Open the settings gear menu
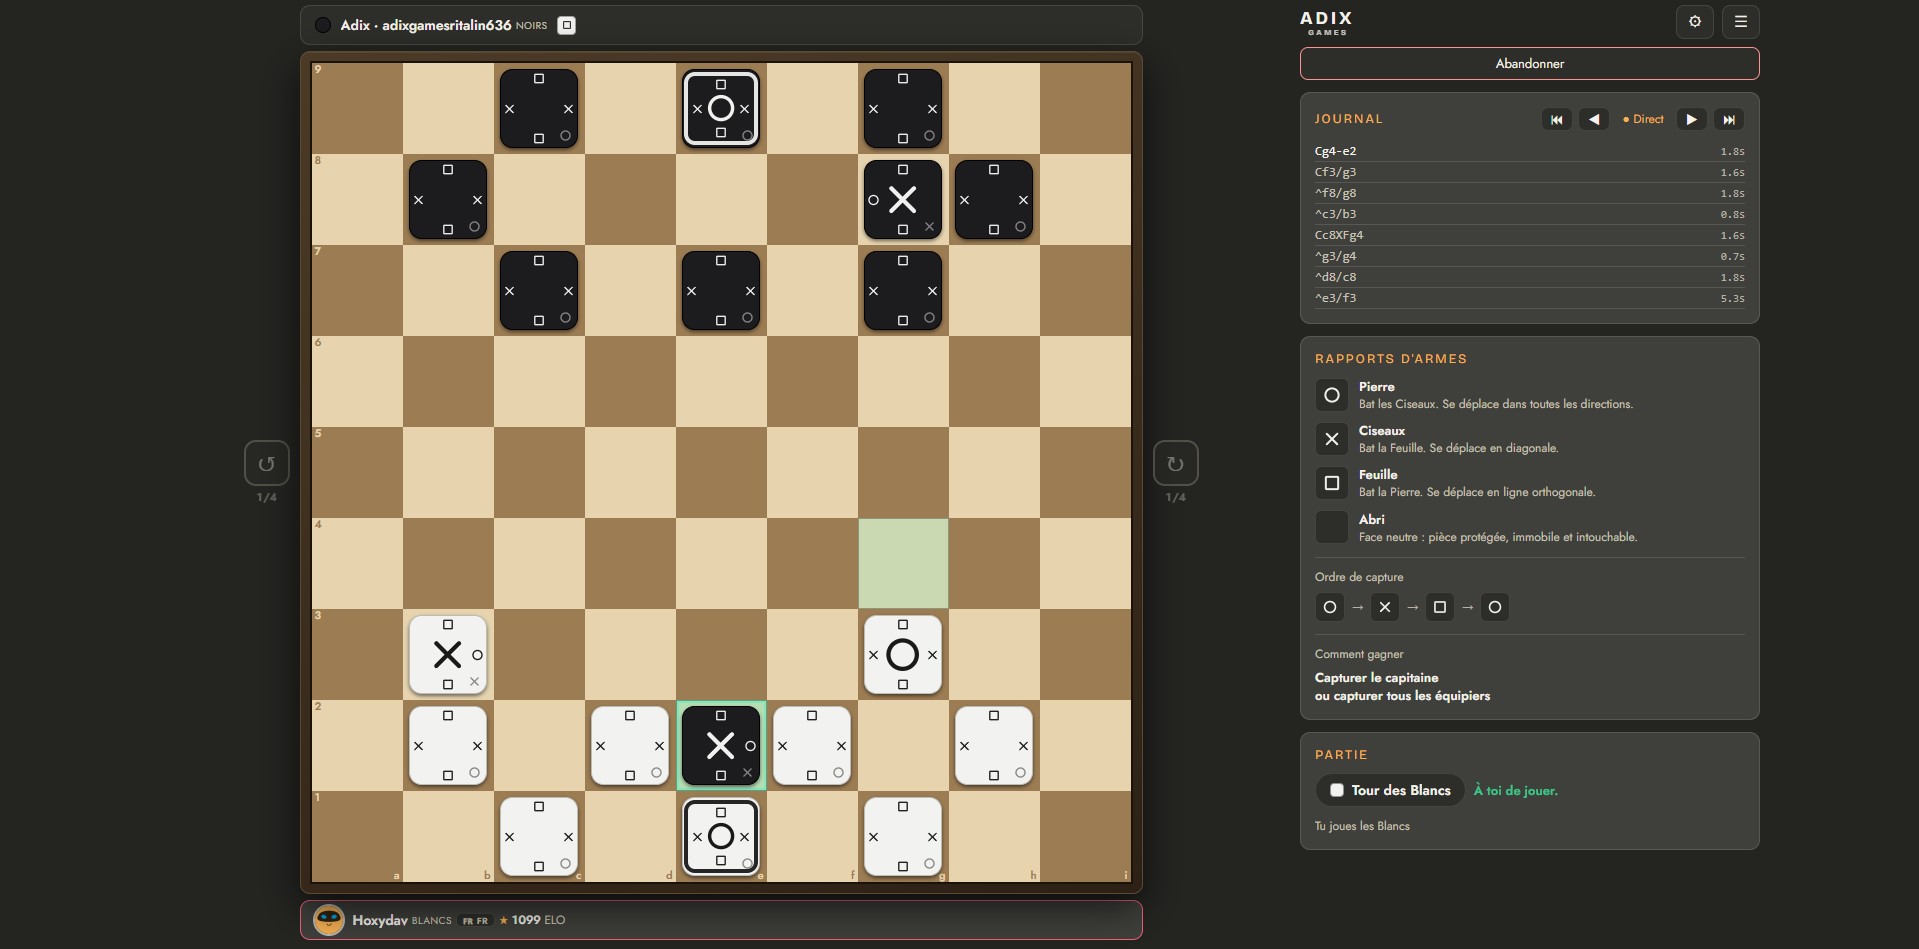 (1695, 21)
